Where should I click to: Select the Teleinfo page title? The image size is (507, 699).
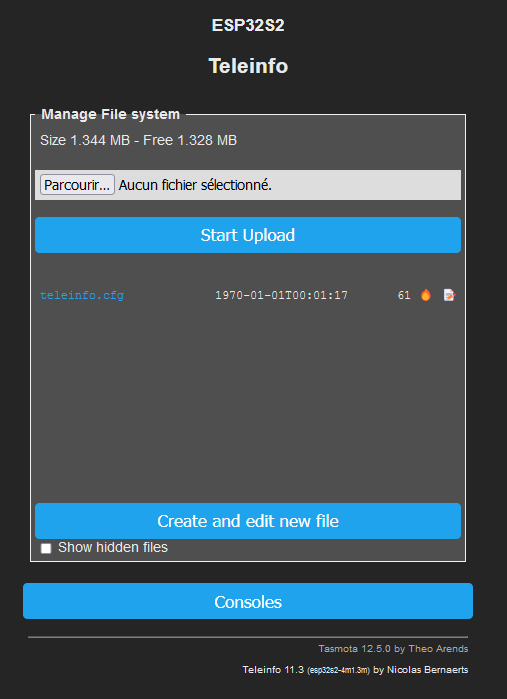pyautogui.click(x=248, y=66)
